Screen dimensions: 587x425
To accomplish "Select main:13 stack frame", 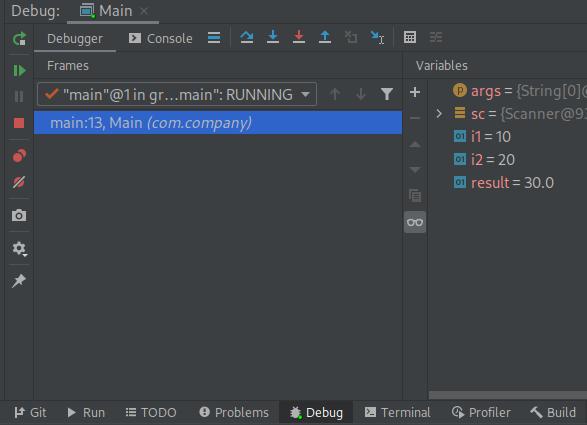I will click(x=218, y=122).
